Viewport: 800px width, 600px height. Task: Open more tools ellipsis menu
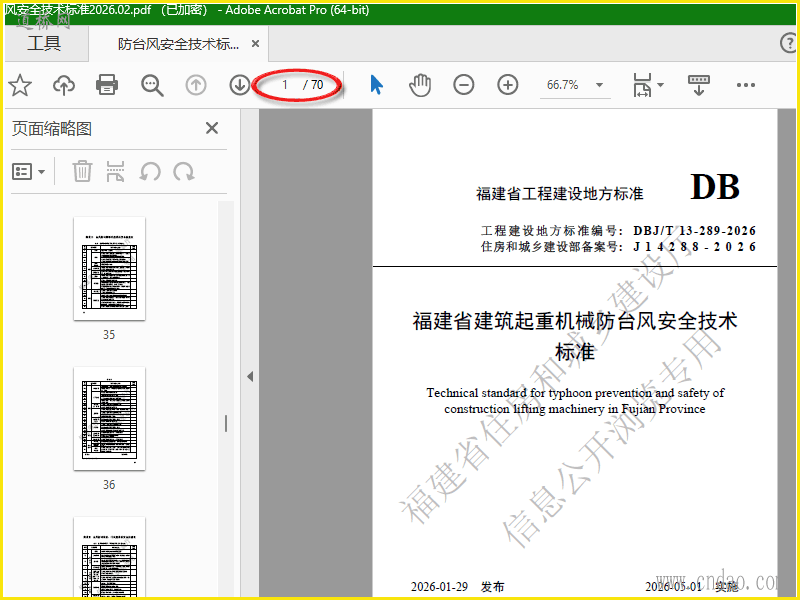click(745, 85)
